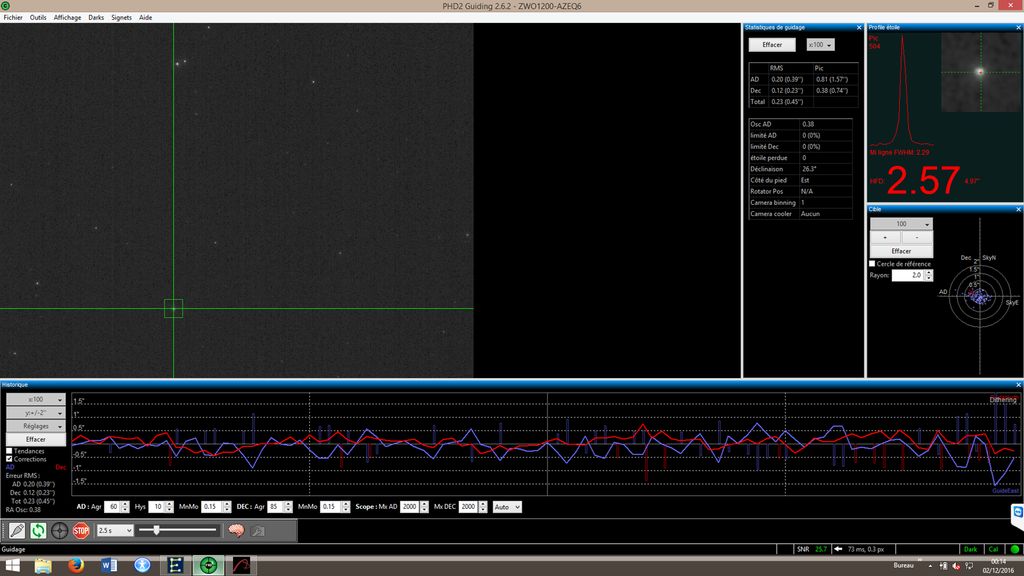This screenshot has width=1024, height=576.
Task: Open the camera connection dialog icon
Action: click(x=17, y=530)
